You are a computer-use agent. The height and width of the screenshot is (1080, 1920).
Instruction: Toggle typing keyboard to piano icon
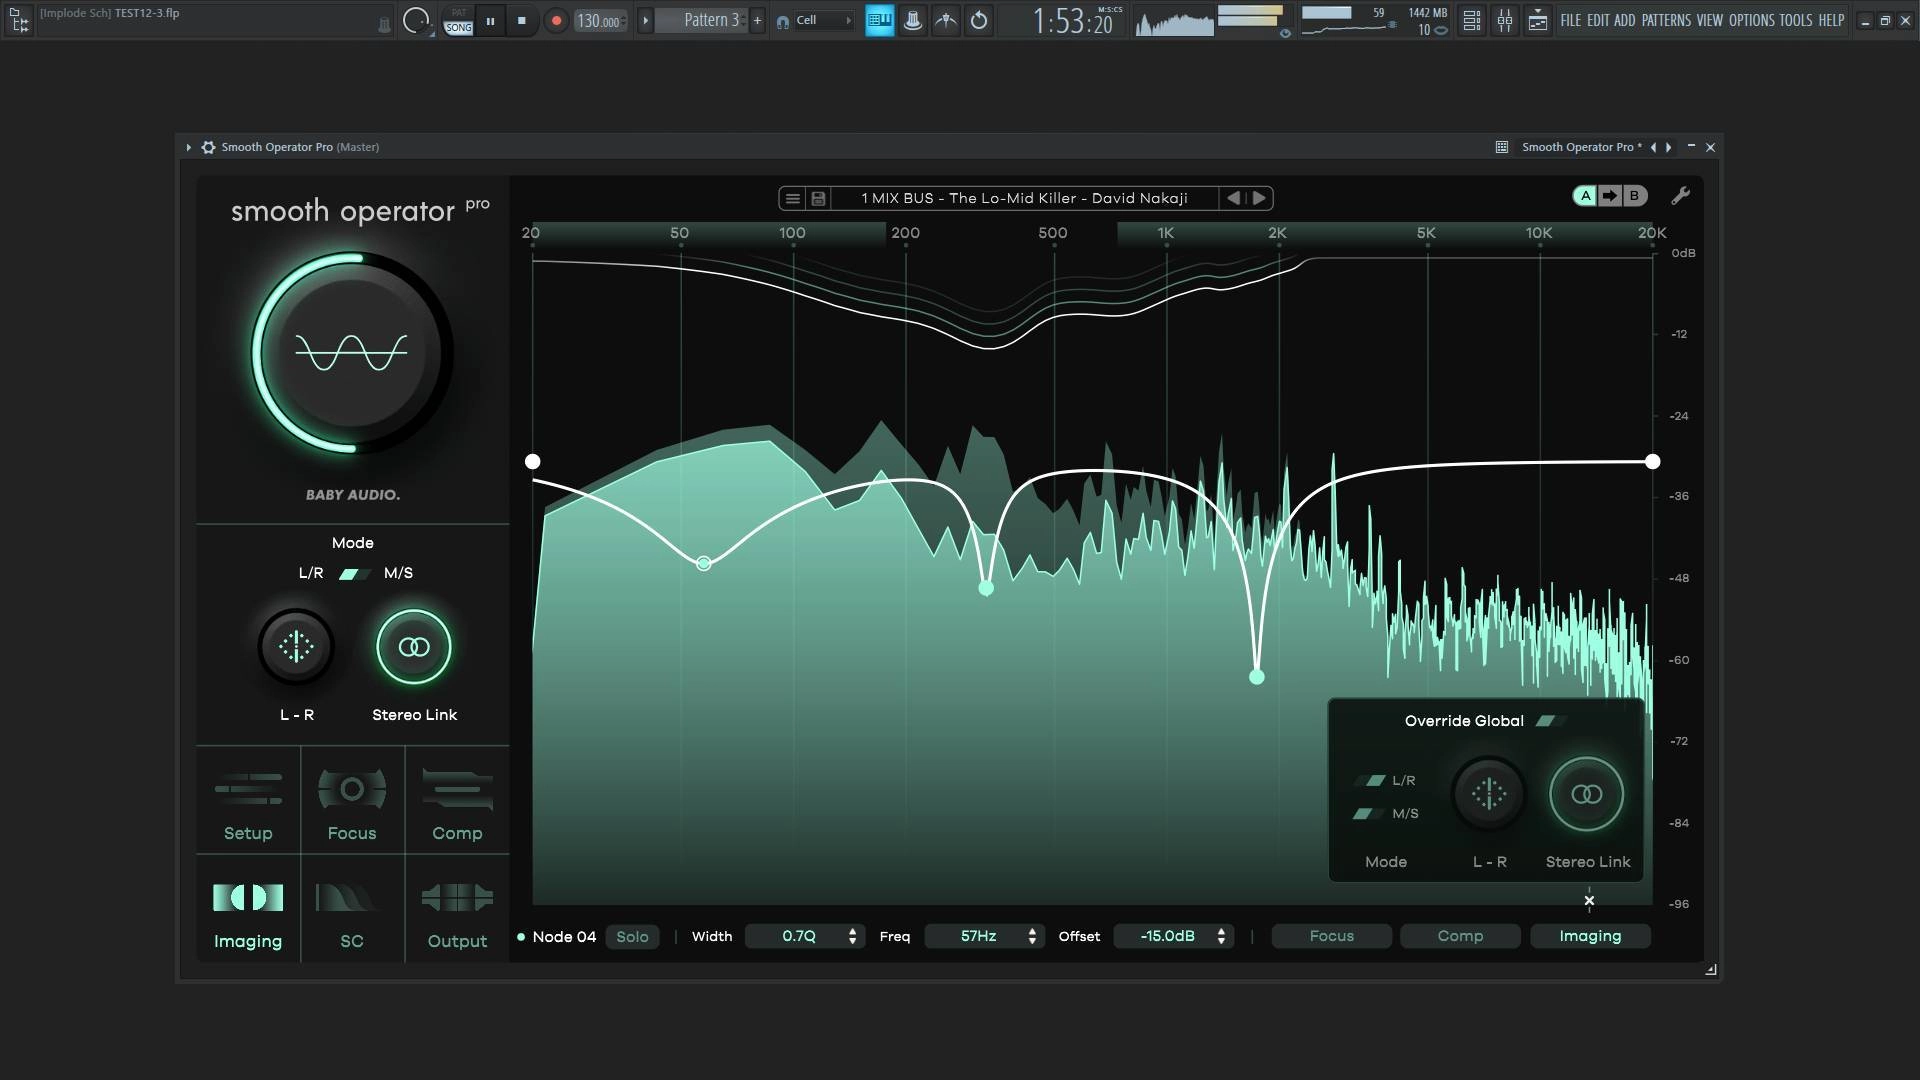879,20
